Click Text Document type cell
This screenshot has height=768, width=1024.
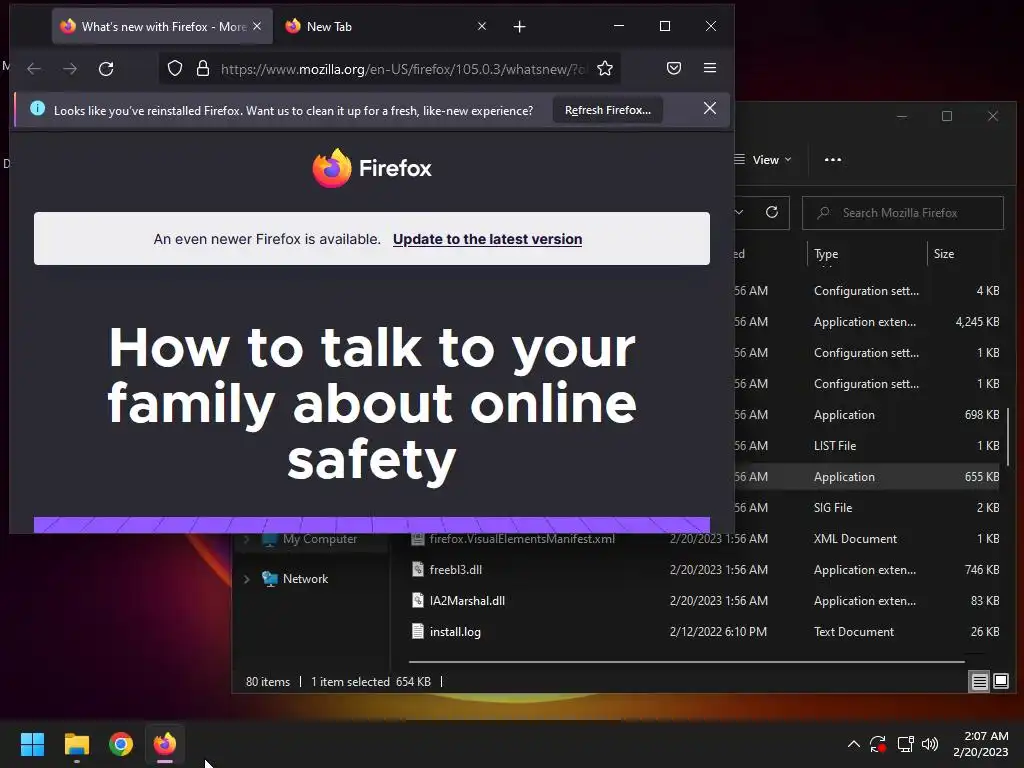(854, 632)
